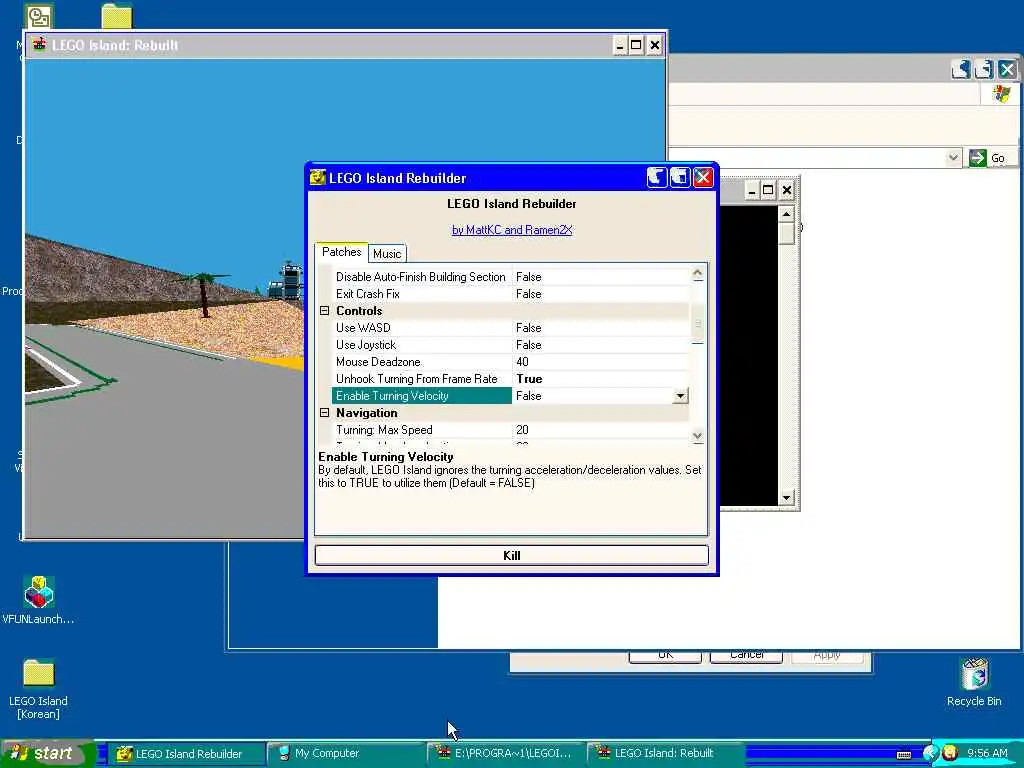1024x768 pixels.
Task: Click the Go arrow icon in address bar
Action: pyautogui.click(x=978, y=157)
